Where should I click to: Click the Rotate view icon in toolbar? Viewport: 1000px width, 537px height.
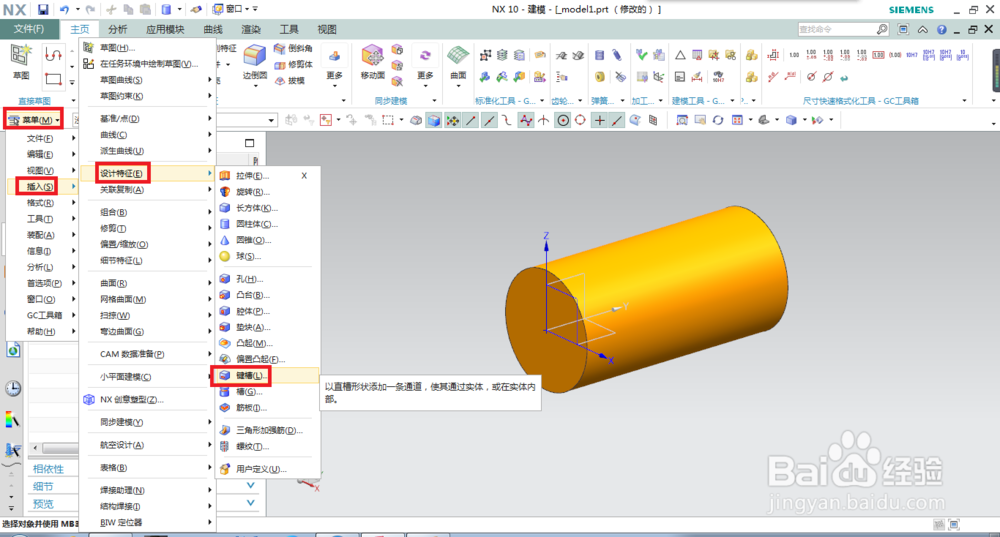(718, 120)
